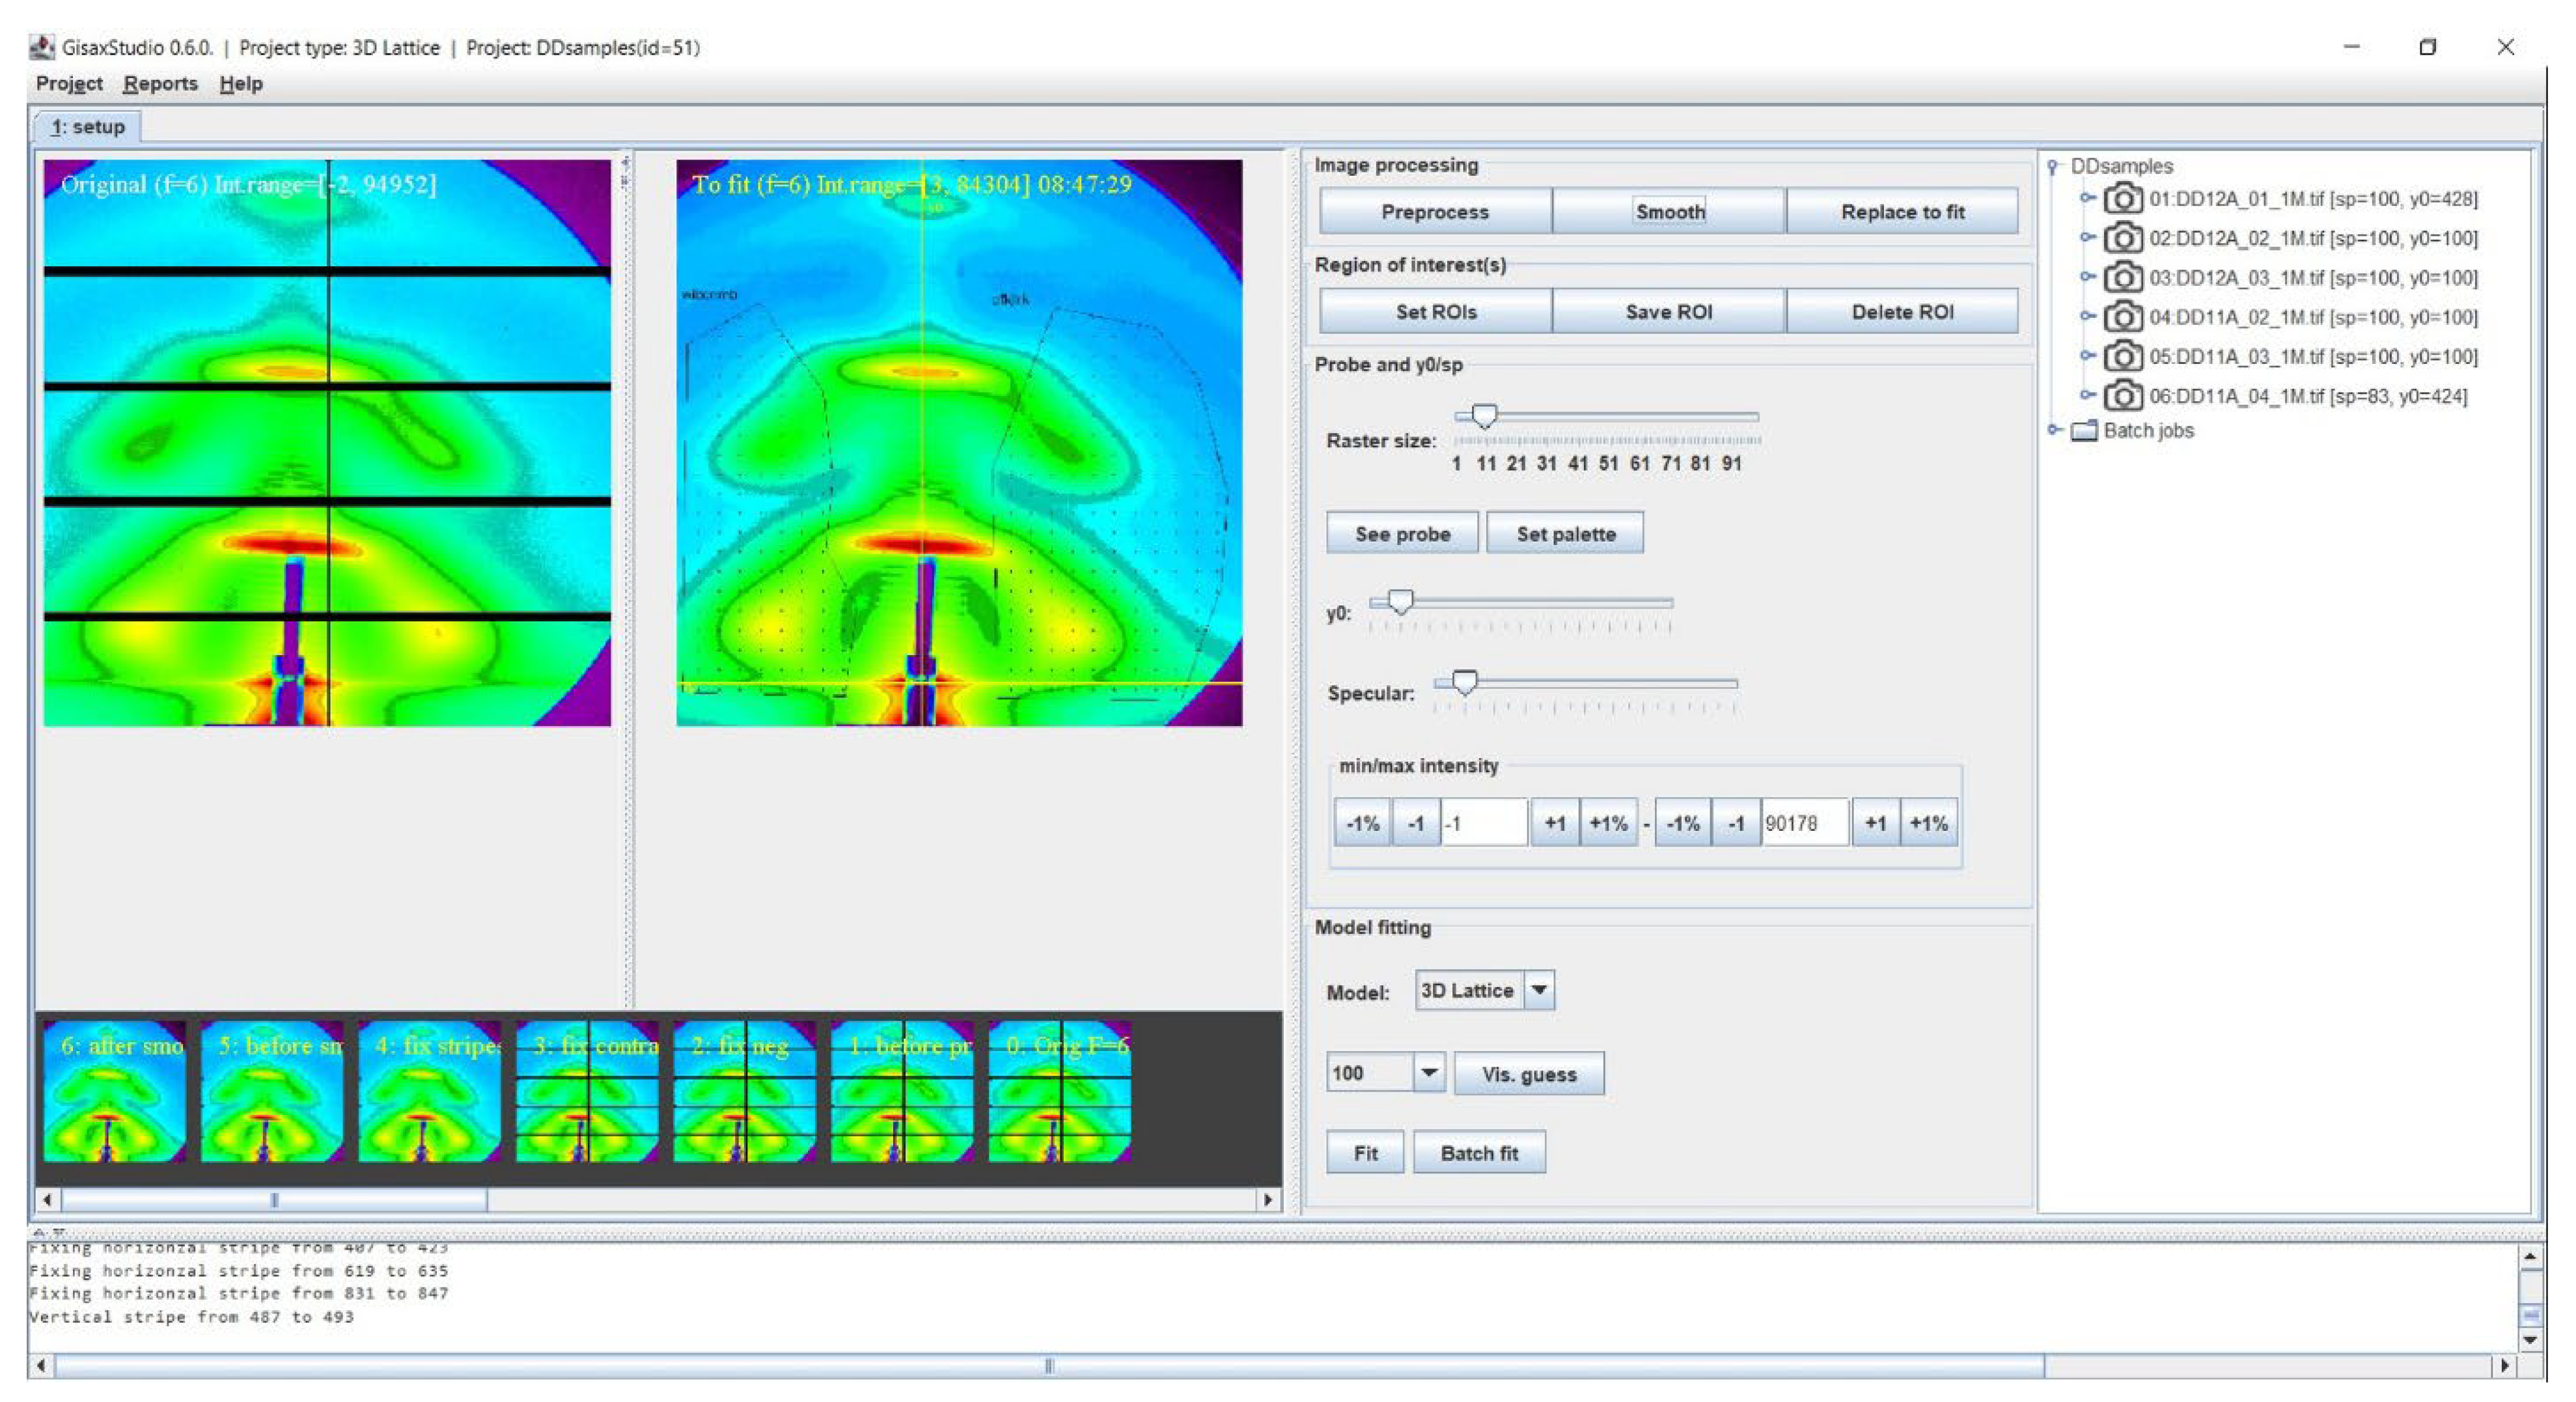Image resolution: width=2576 pixels, height=1402 pixels.
Task: Collapse the DDsamples root tree node
Action: tap(2053, 166)
